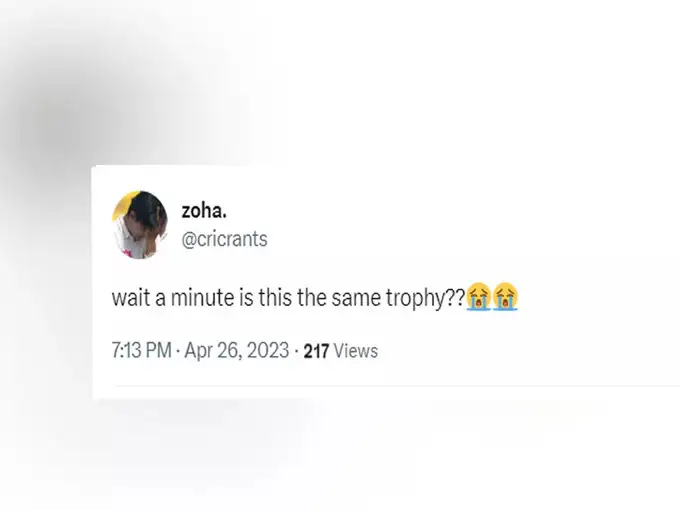
Task: Click empty space right of the @cricrants handle
Action: [x=434, y=239]
